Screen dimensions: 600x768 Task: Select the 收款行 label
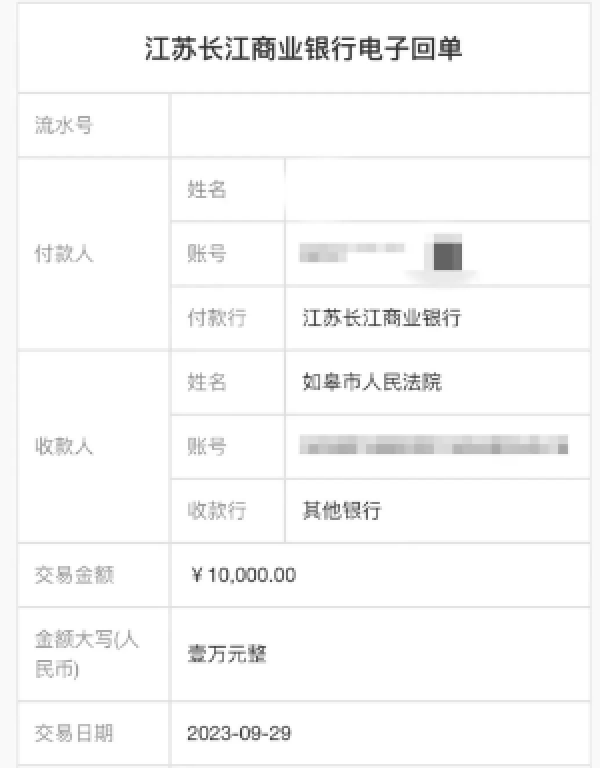click(x=217, y=510)
